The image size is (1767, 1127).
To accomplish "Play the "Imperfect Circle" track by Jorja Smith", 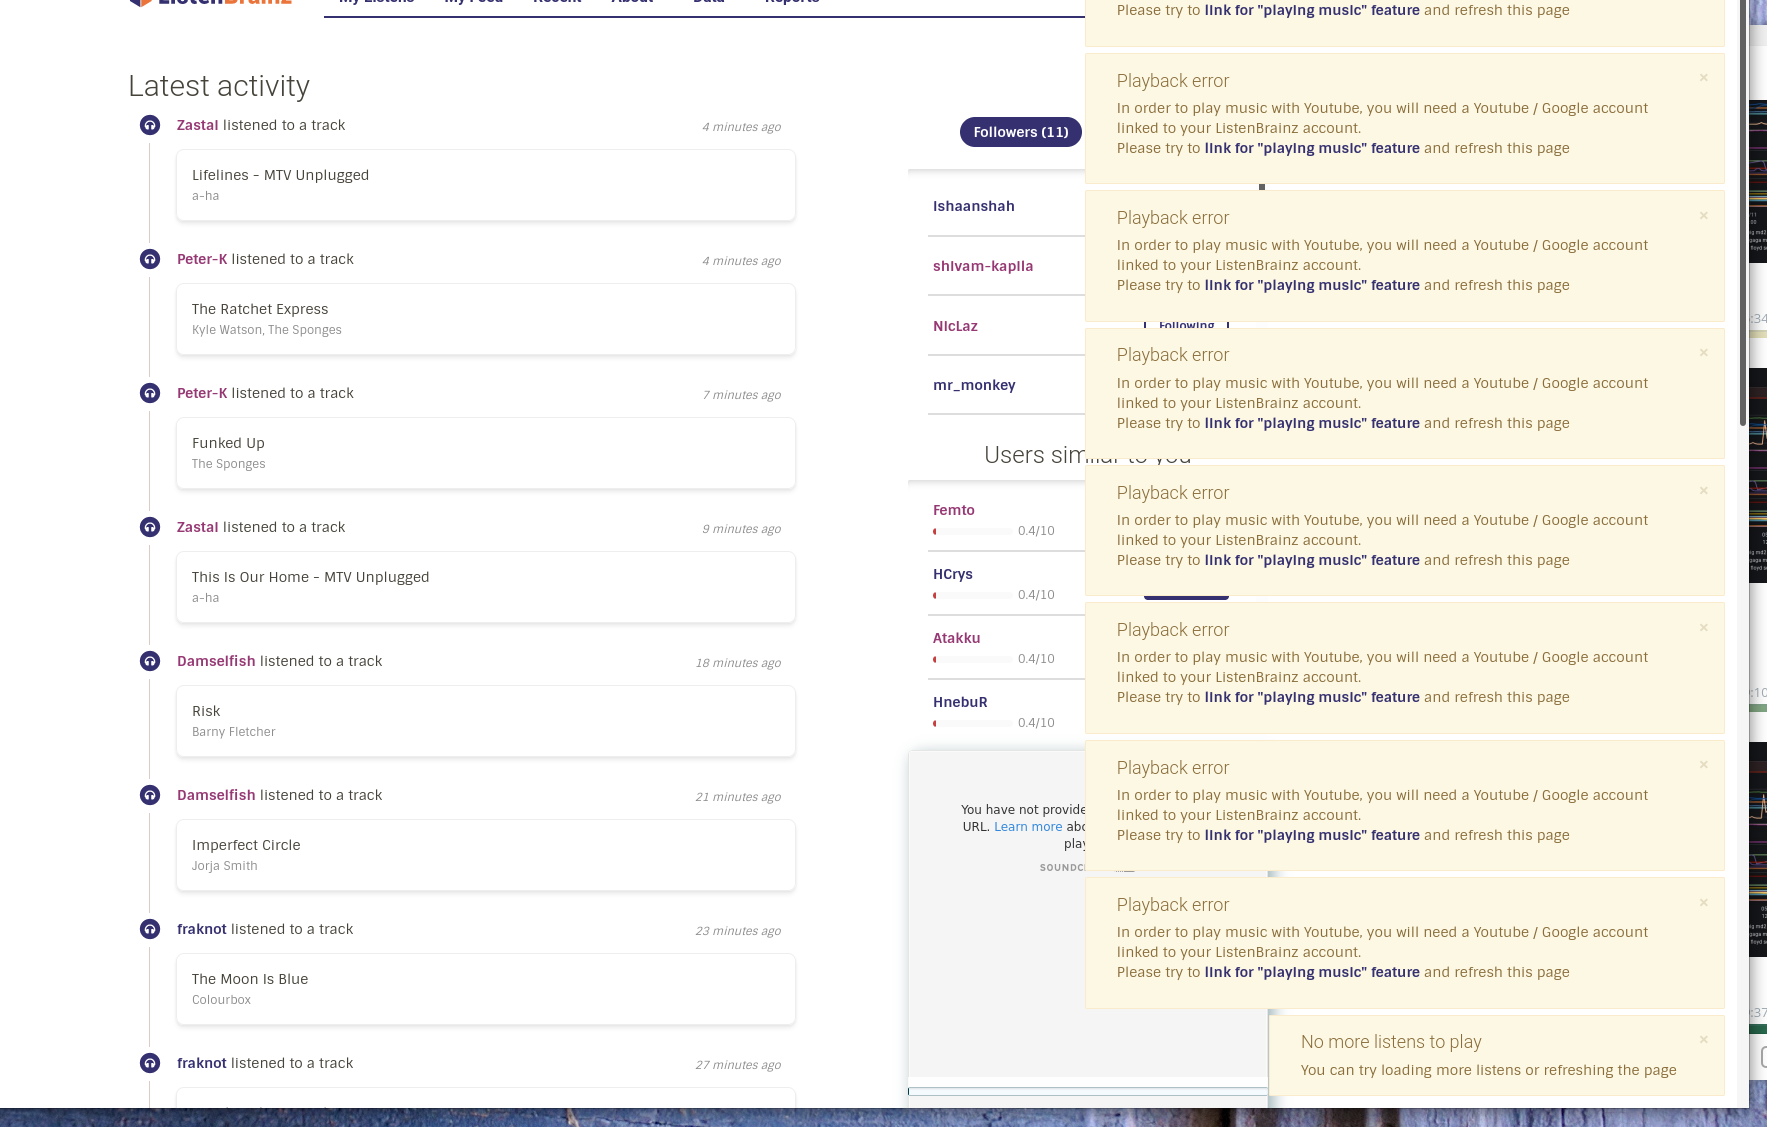I will (485, 855).
